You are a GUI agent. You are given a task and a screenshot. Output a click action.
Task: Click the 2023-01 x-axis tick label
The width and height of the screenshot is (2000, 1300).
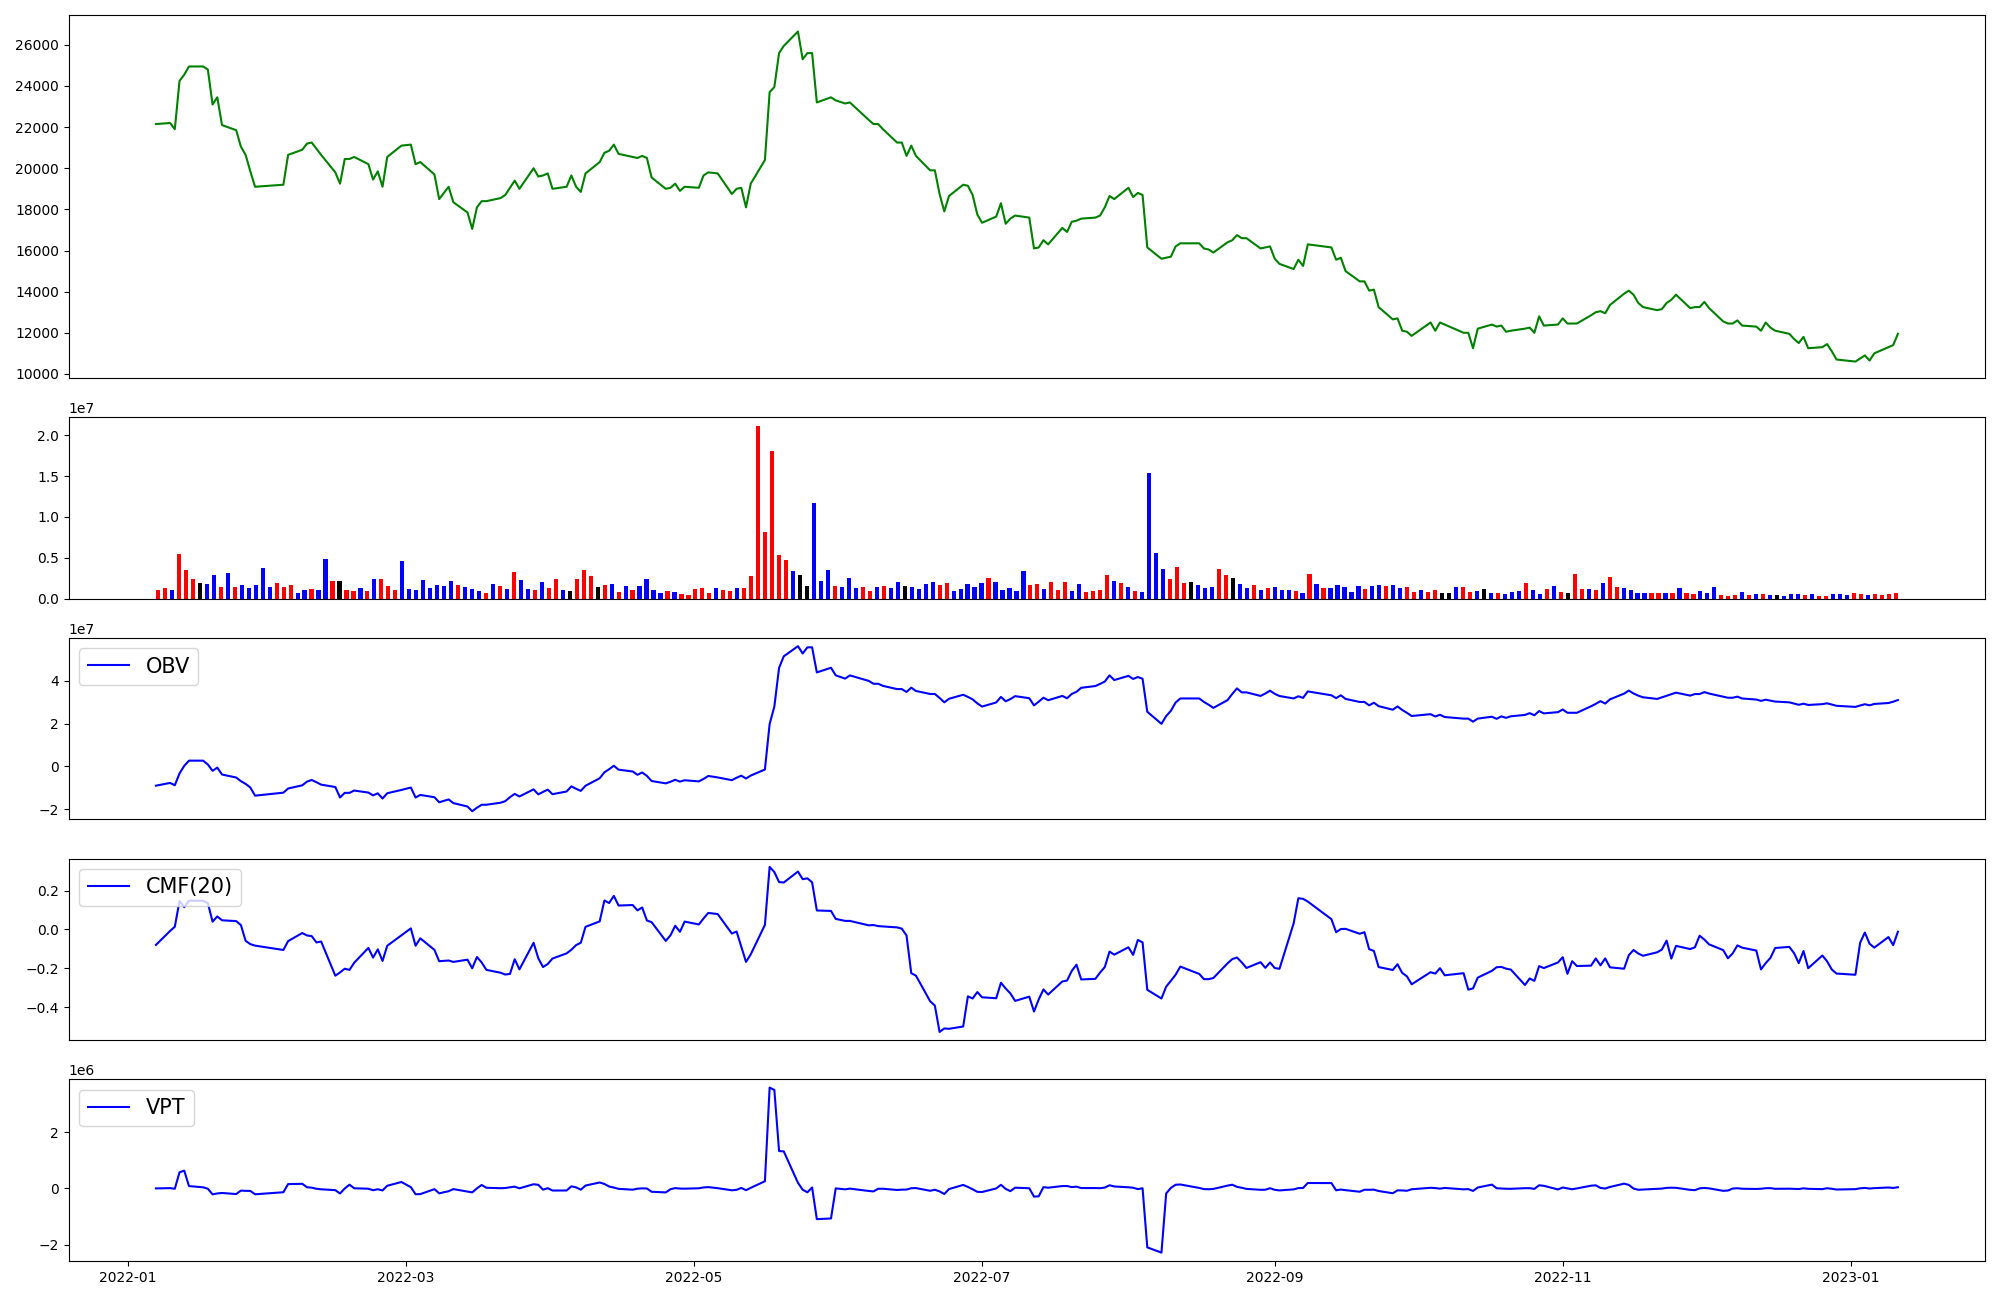coord(1851,1277)
